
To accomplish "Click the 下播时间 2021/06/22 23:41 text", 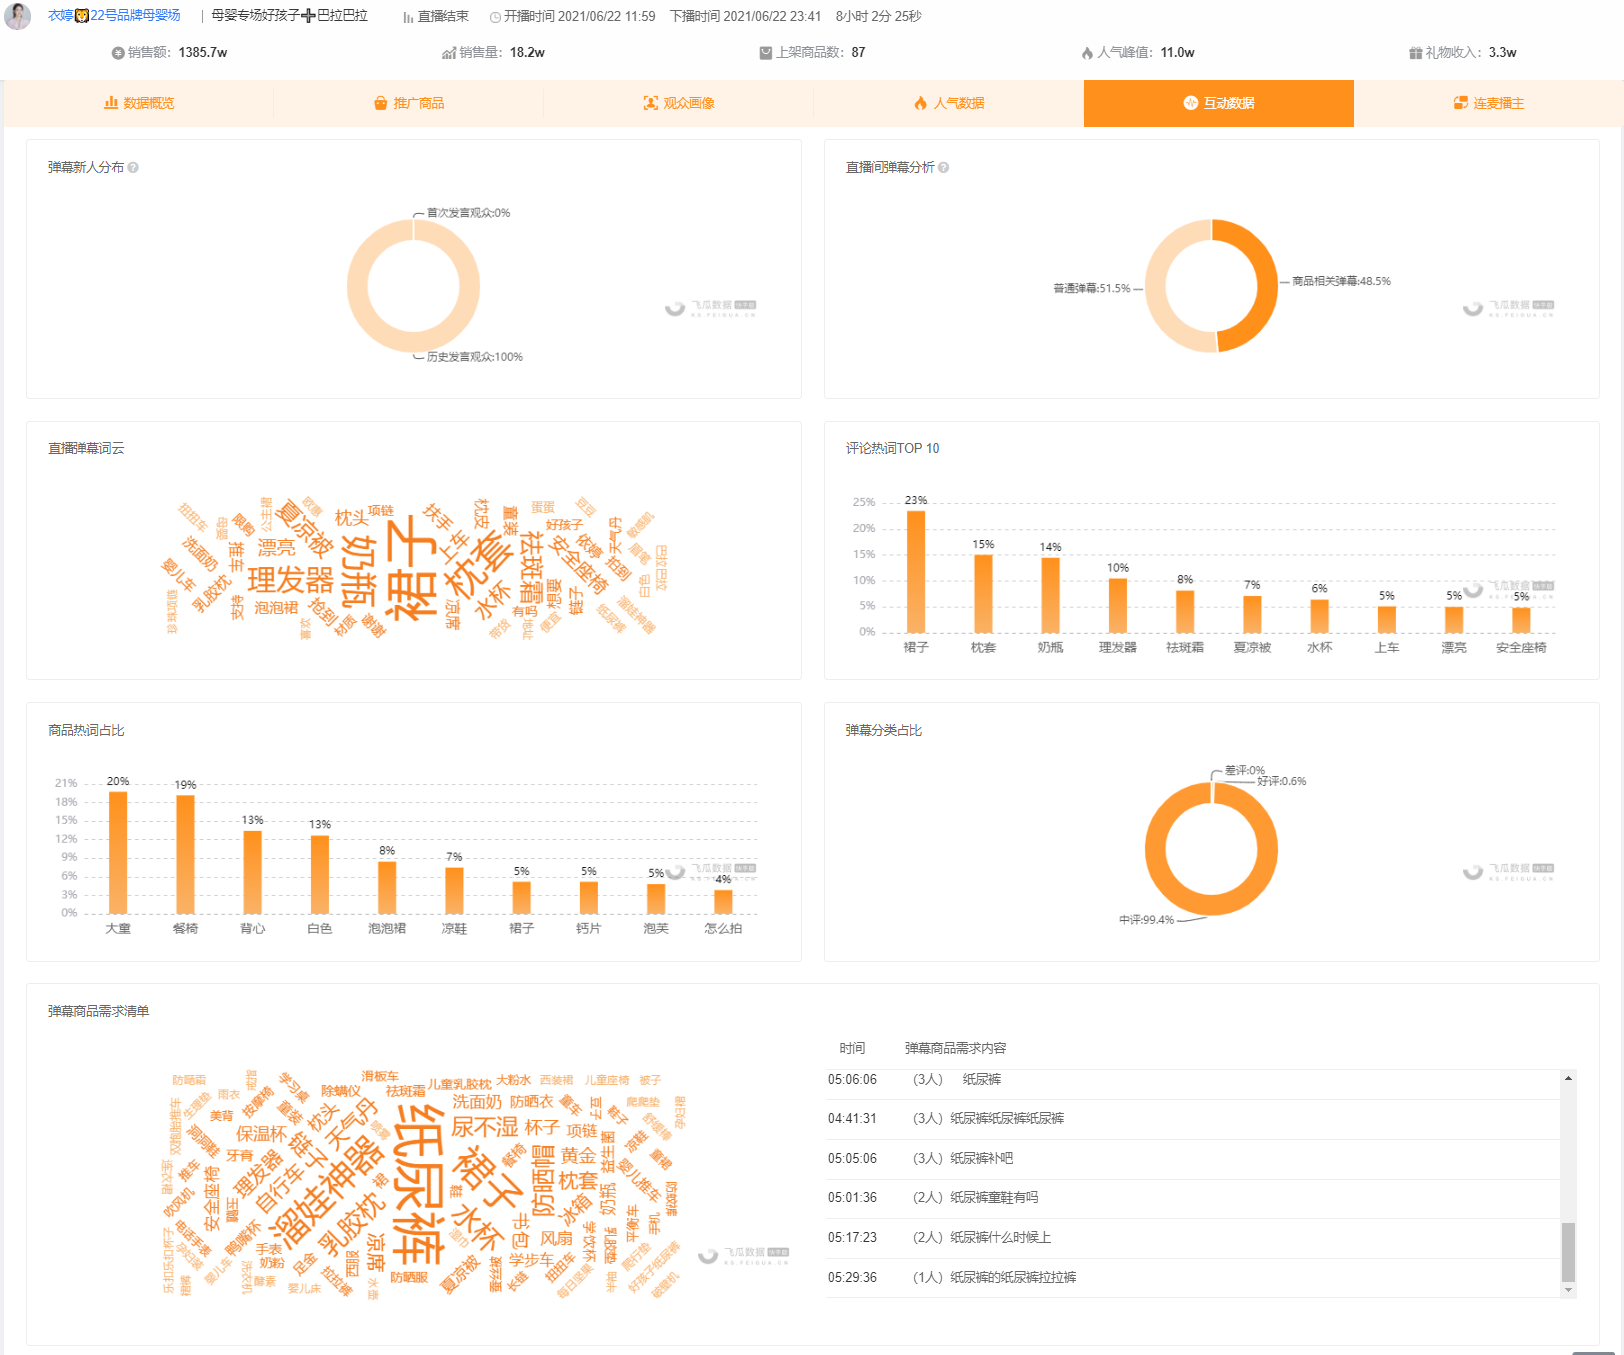I will [745, 16].
